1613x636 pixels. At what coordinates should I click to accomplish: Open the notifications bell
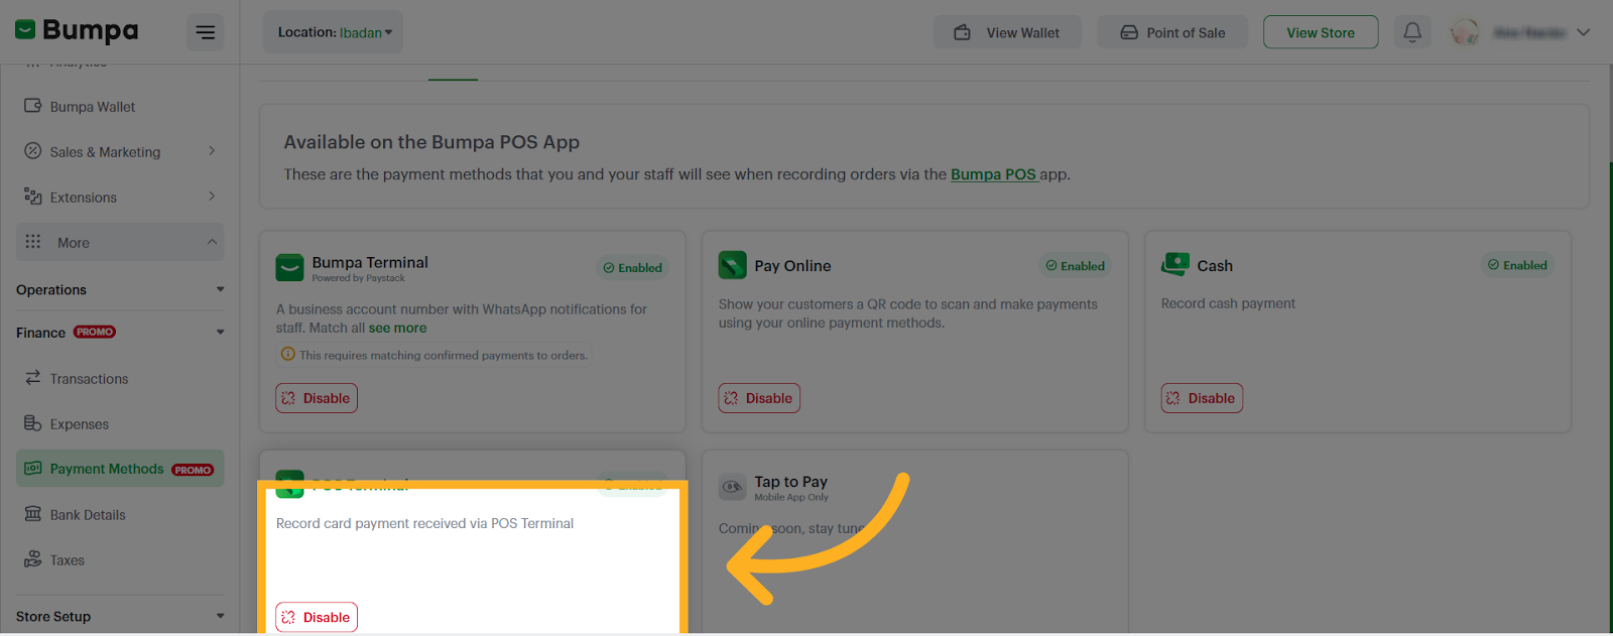[1412, 32]
